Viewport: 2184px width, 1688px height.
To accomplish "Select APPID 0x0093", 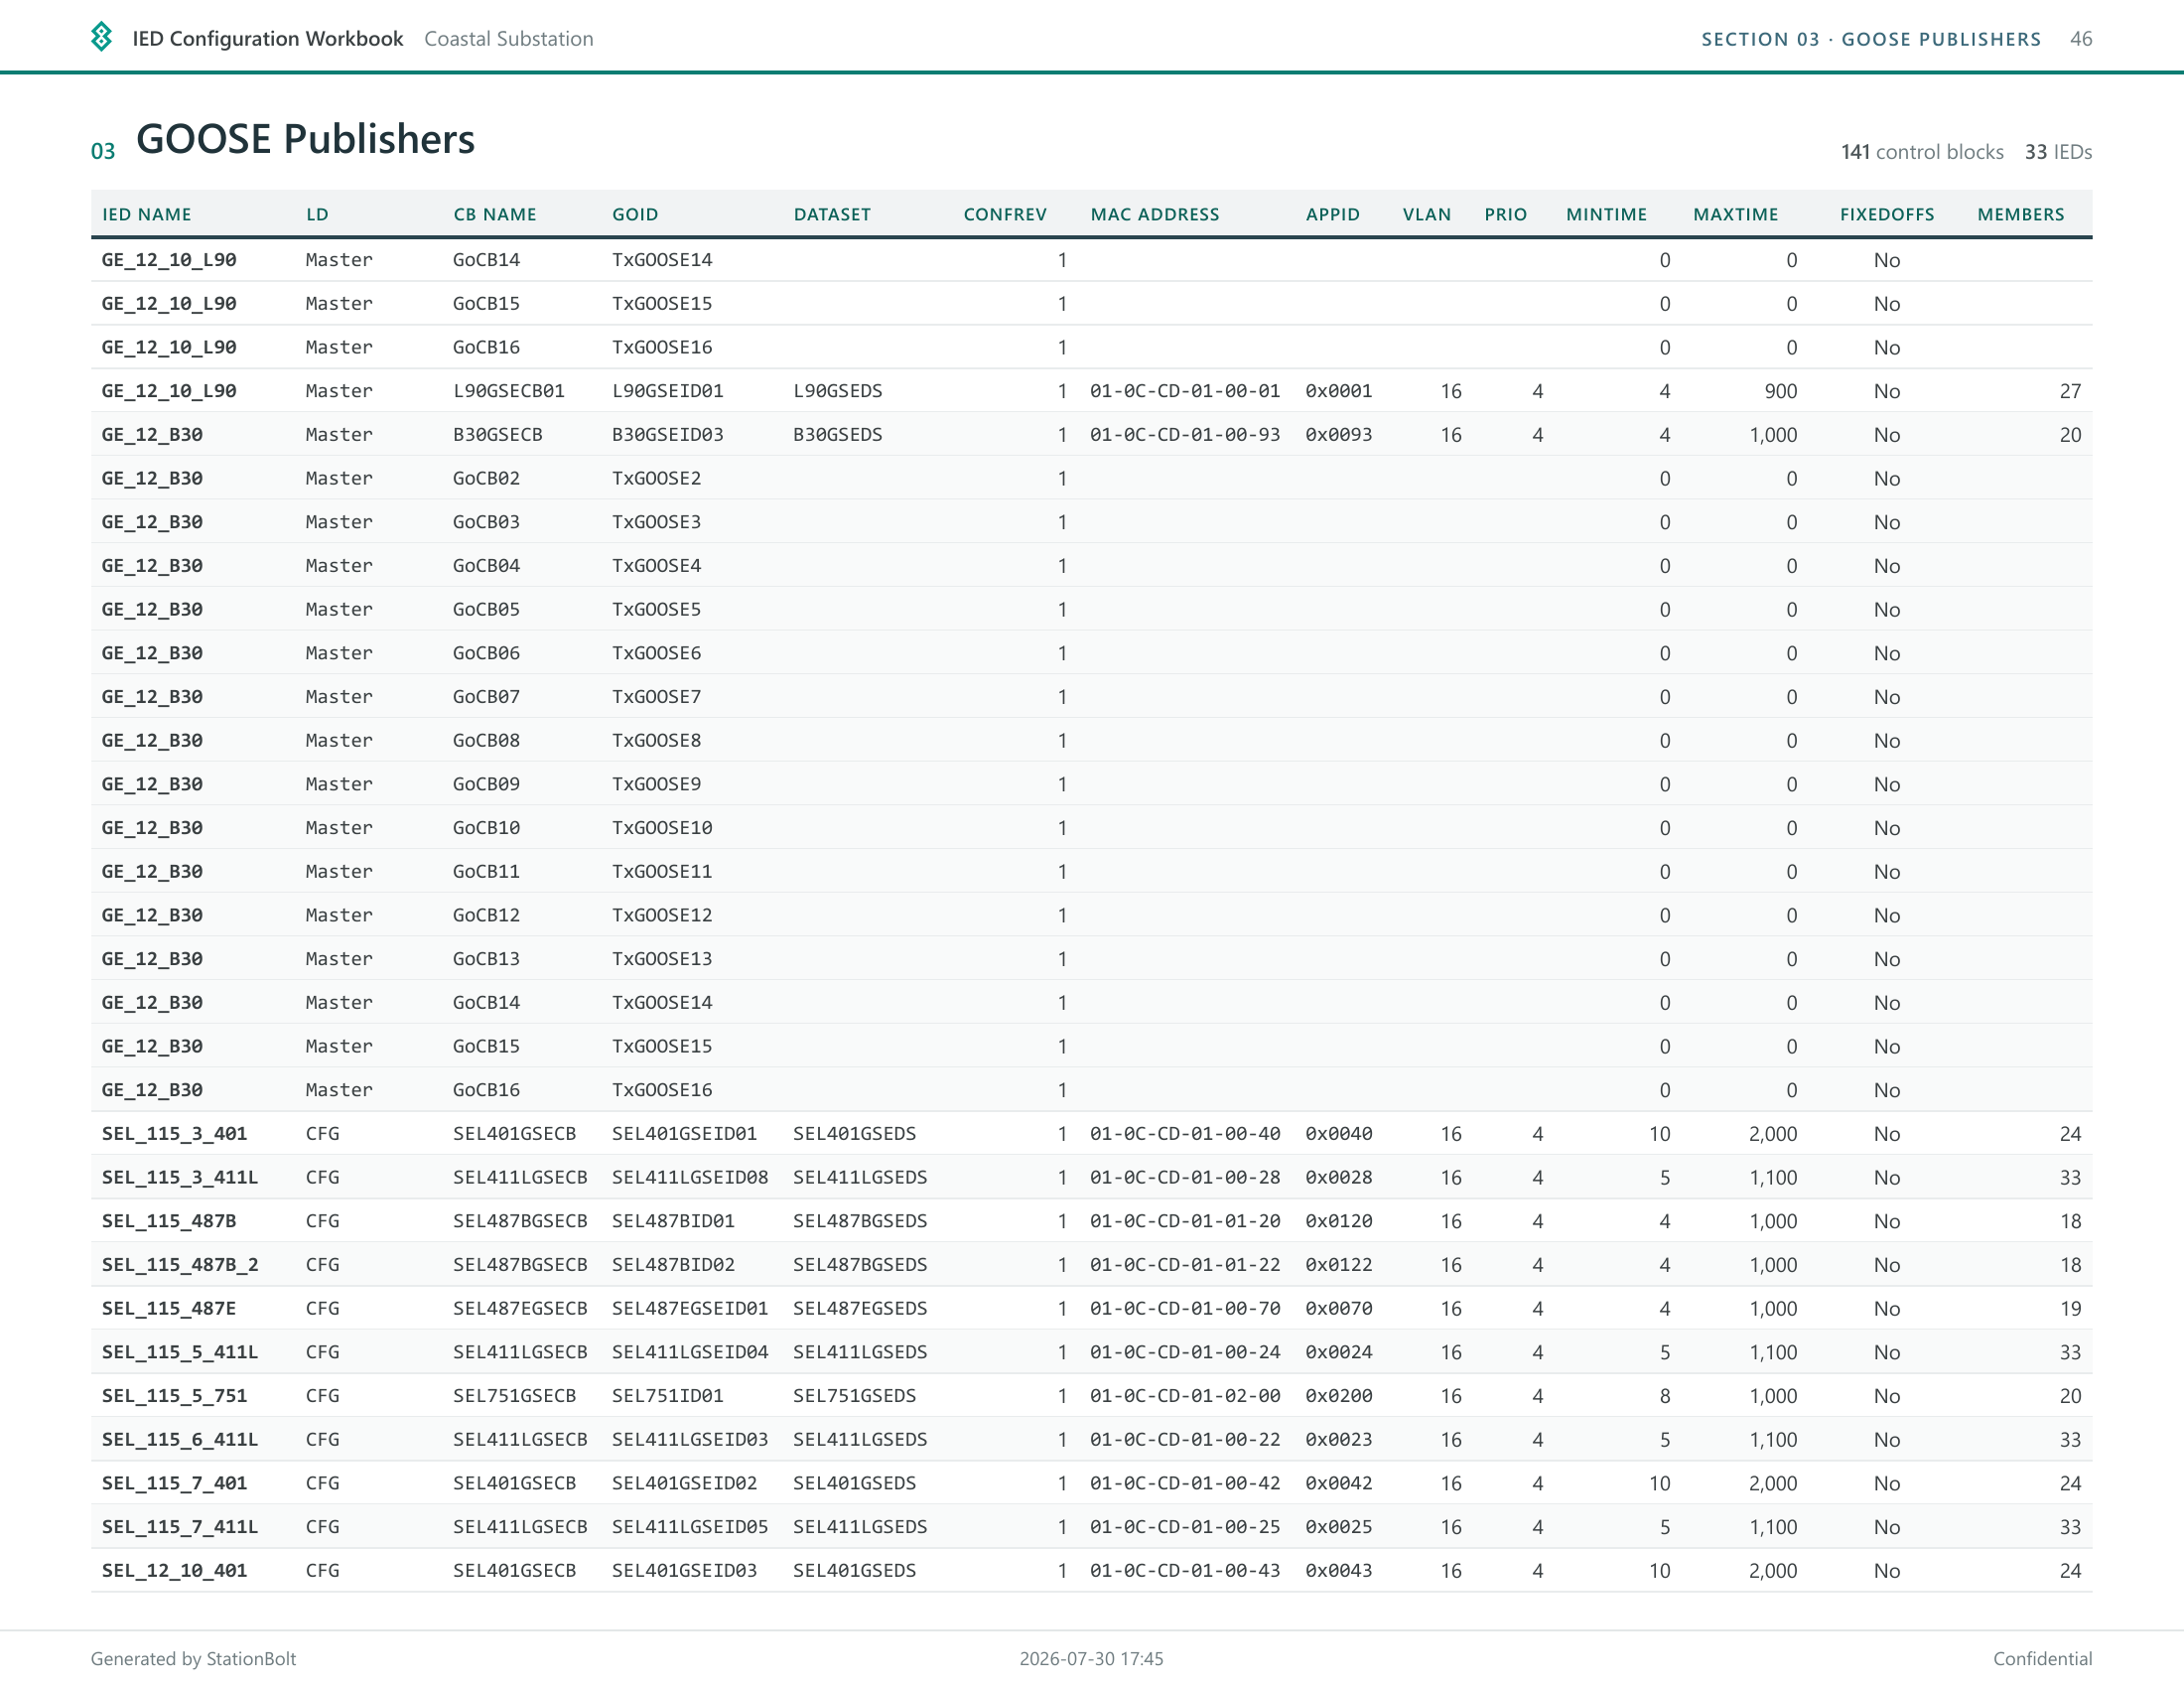I will click(1338, 435).
